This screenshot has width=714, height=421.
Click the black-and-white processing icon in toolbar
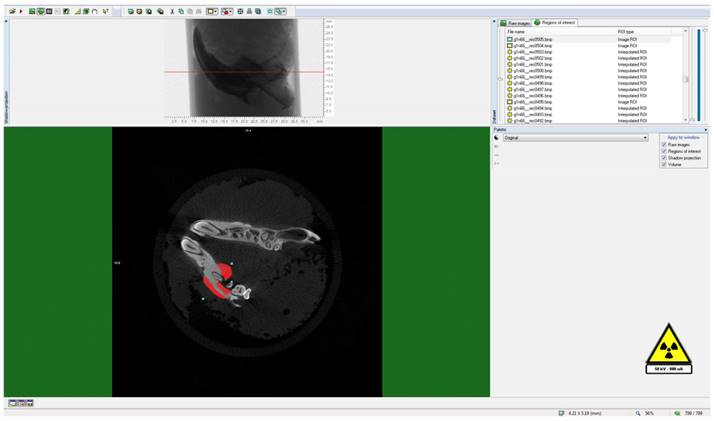(x=66, y=11)
